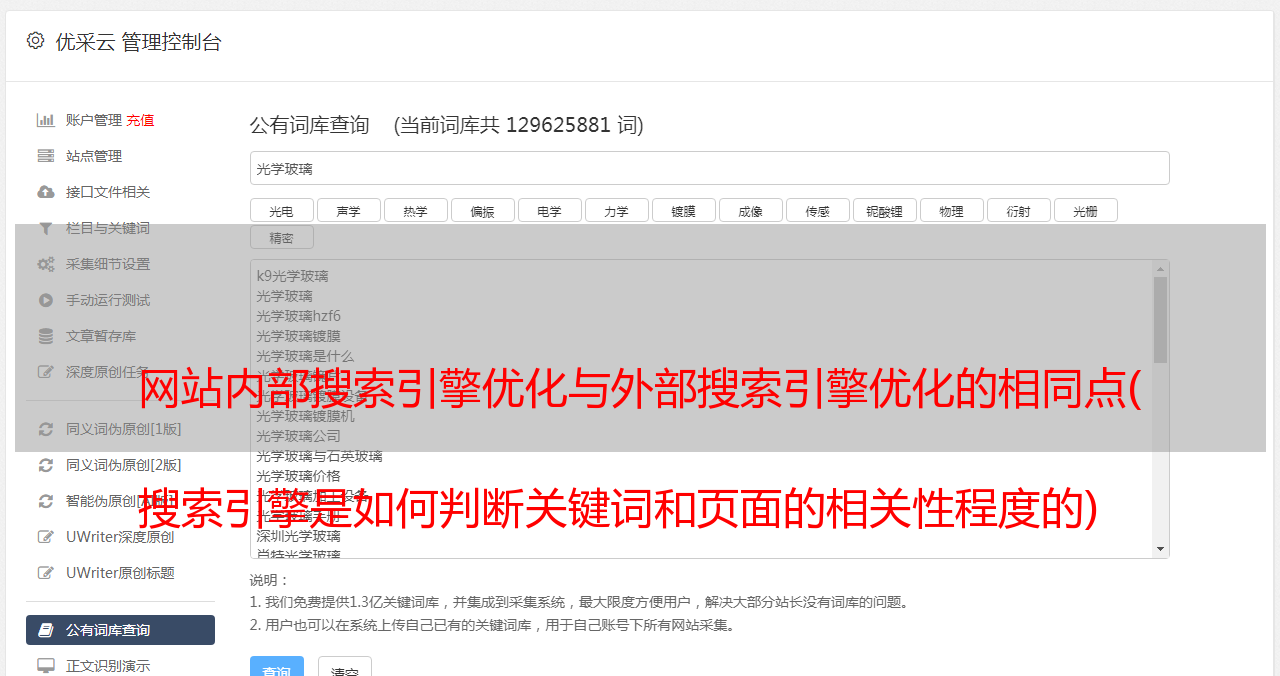Select k9光学玻璃 in results list
1280x676 pixels.
[292, 276]
